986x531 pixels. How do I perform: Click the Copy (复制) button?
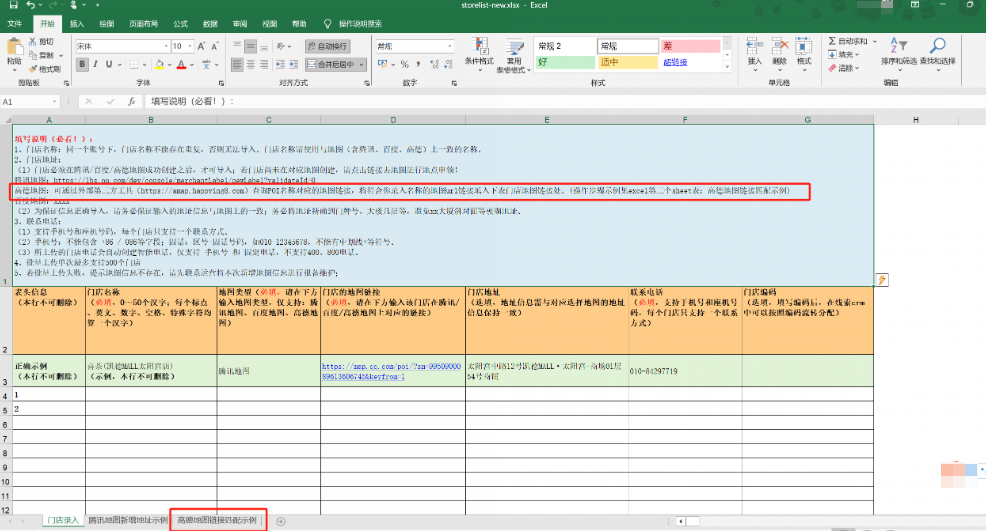tap(42, 55)
